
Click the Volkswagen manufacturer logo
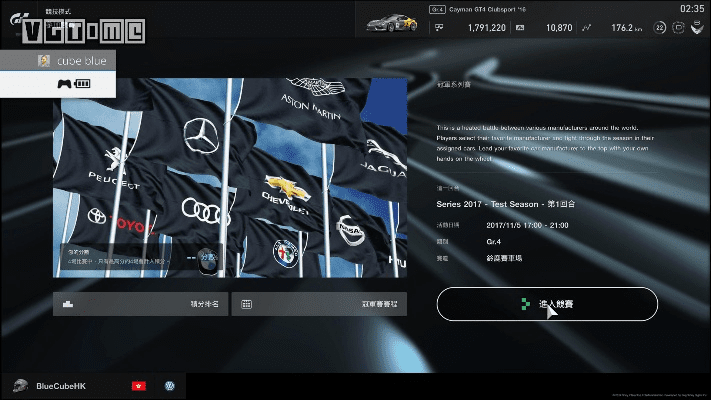170,385
